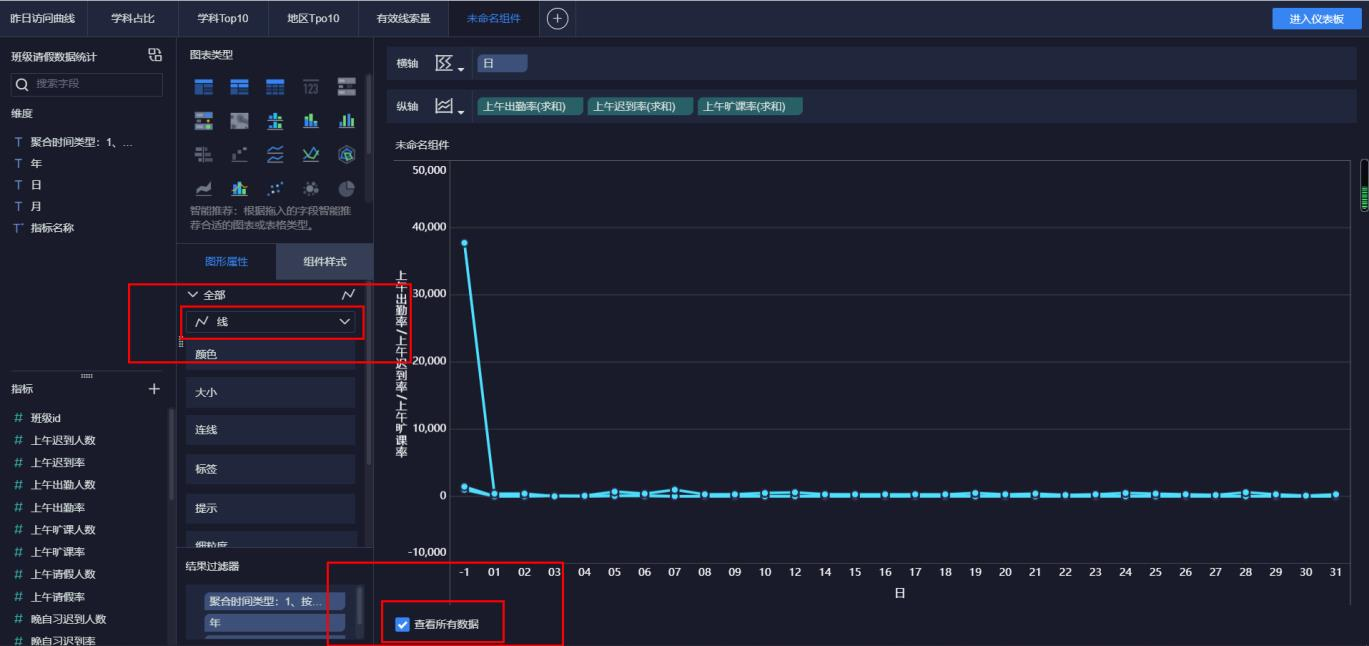Select the combo column-line chart icon
1369x646 pixels.
238,188
